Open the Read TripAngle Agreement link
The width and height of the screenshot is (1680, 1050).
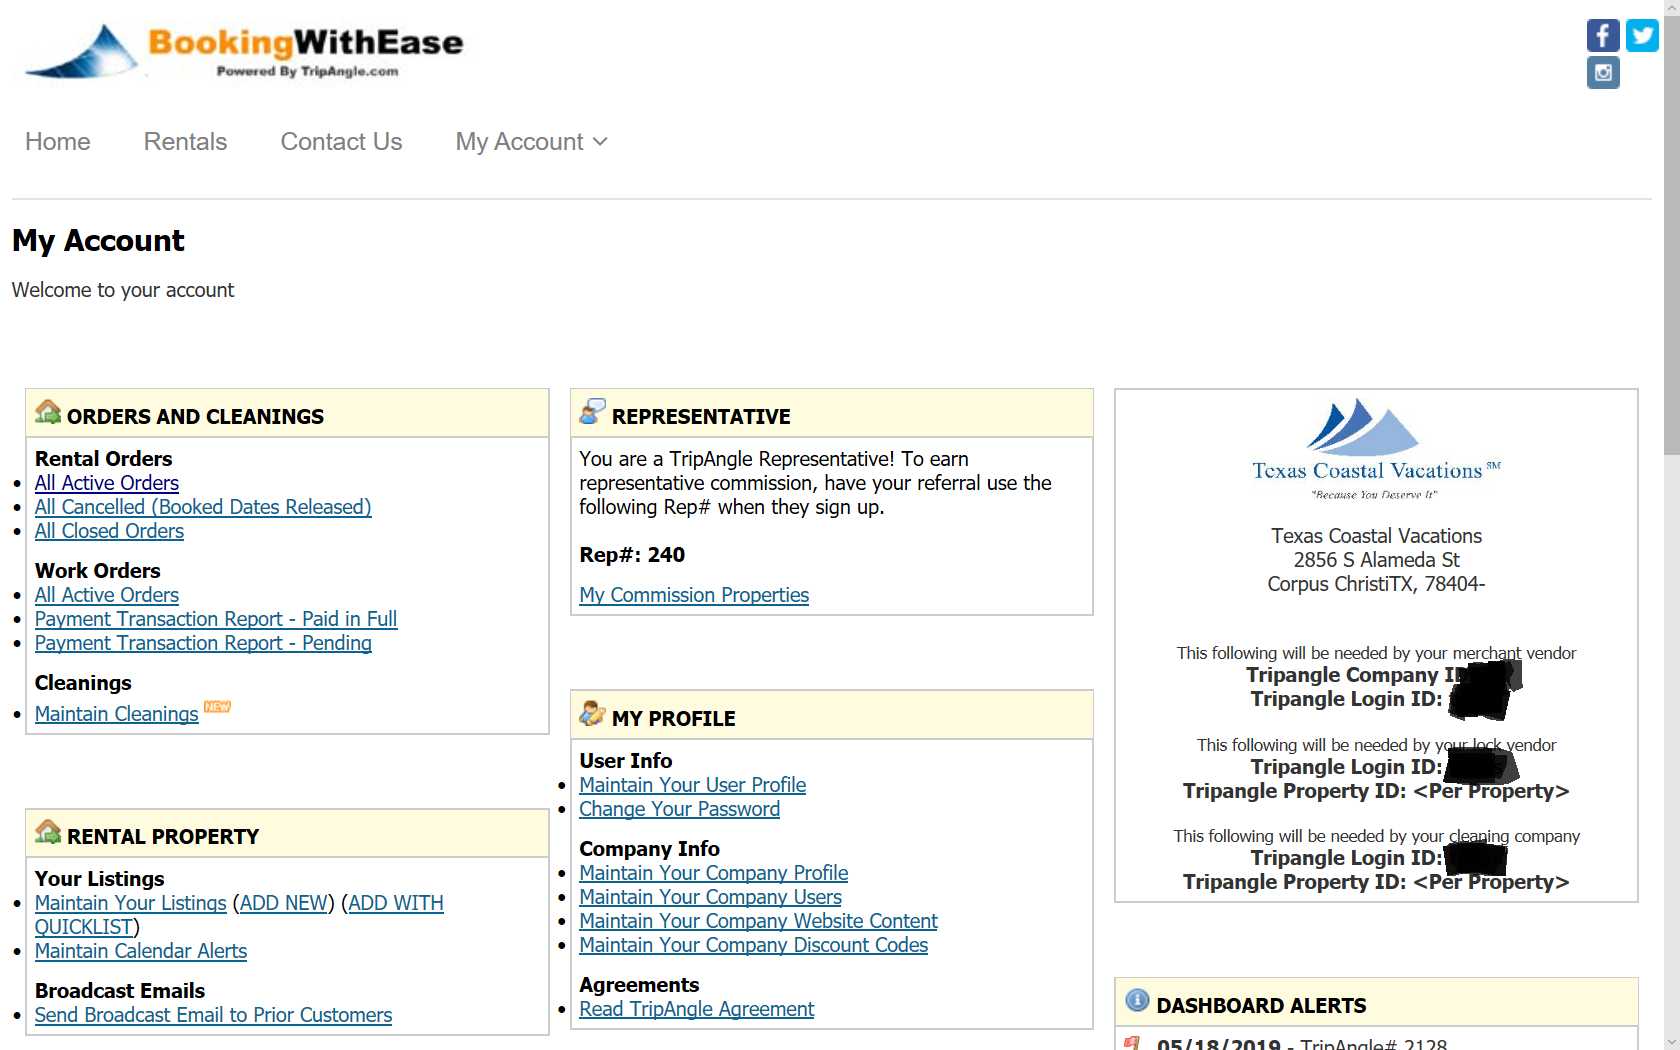click(x=697, y=1009)
